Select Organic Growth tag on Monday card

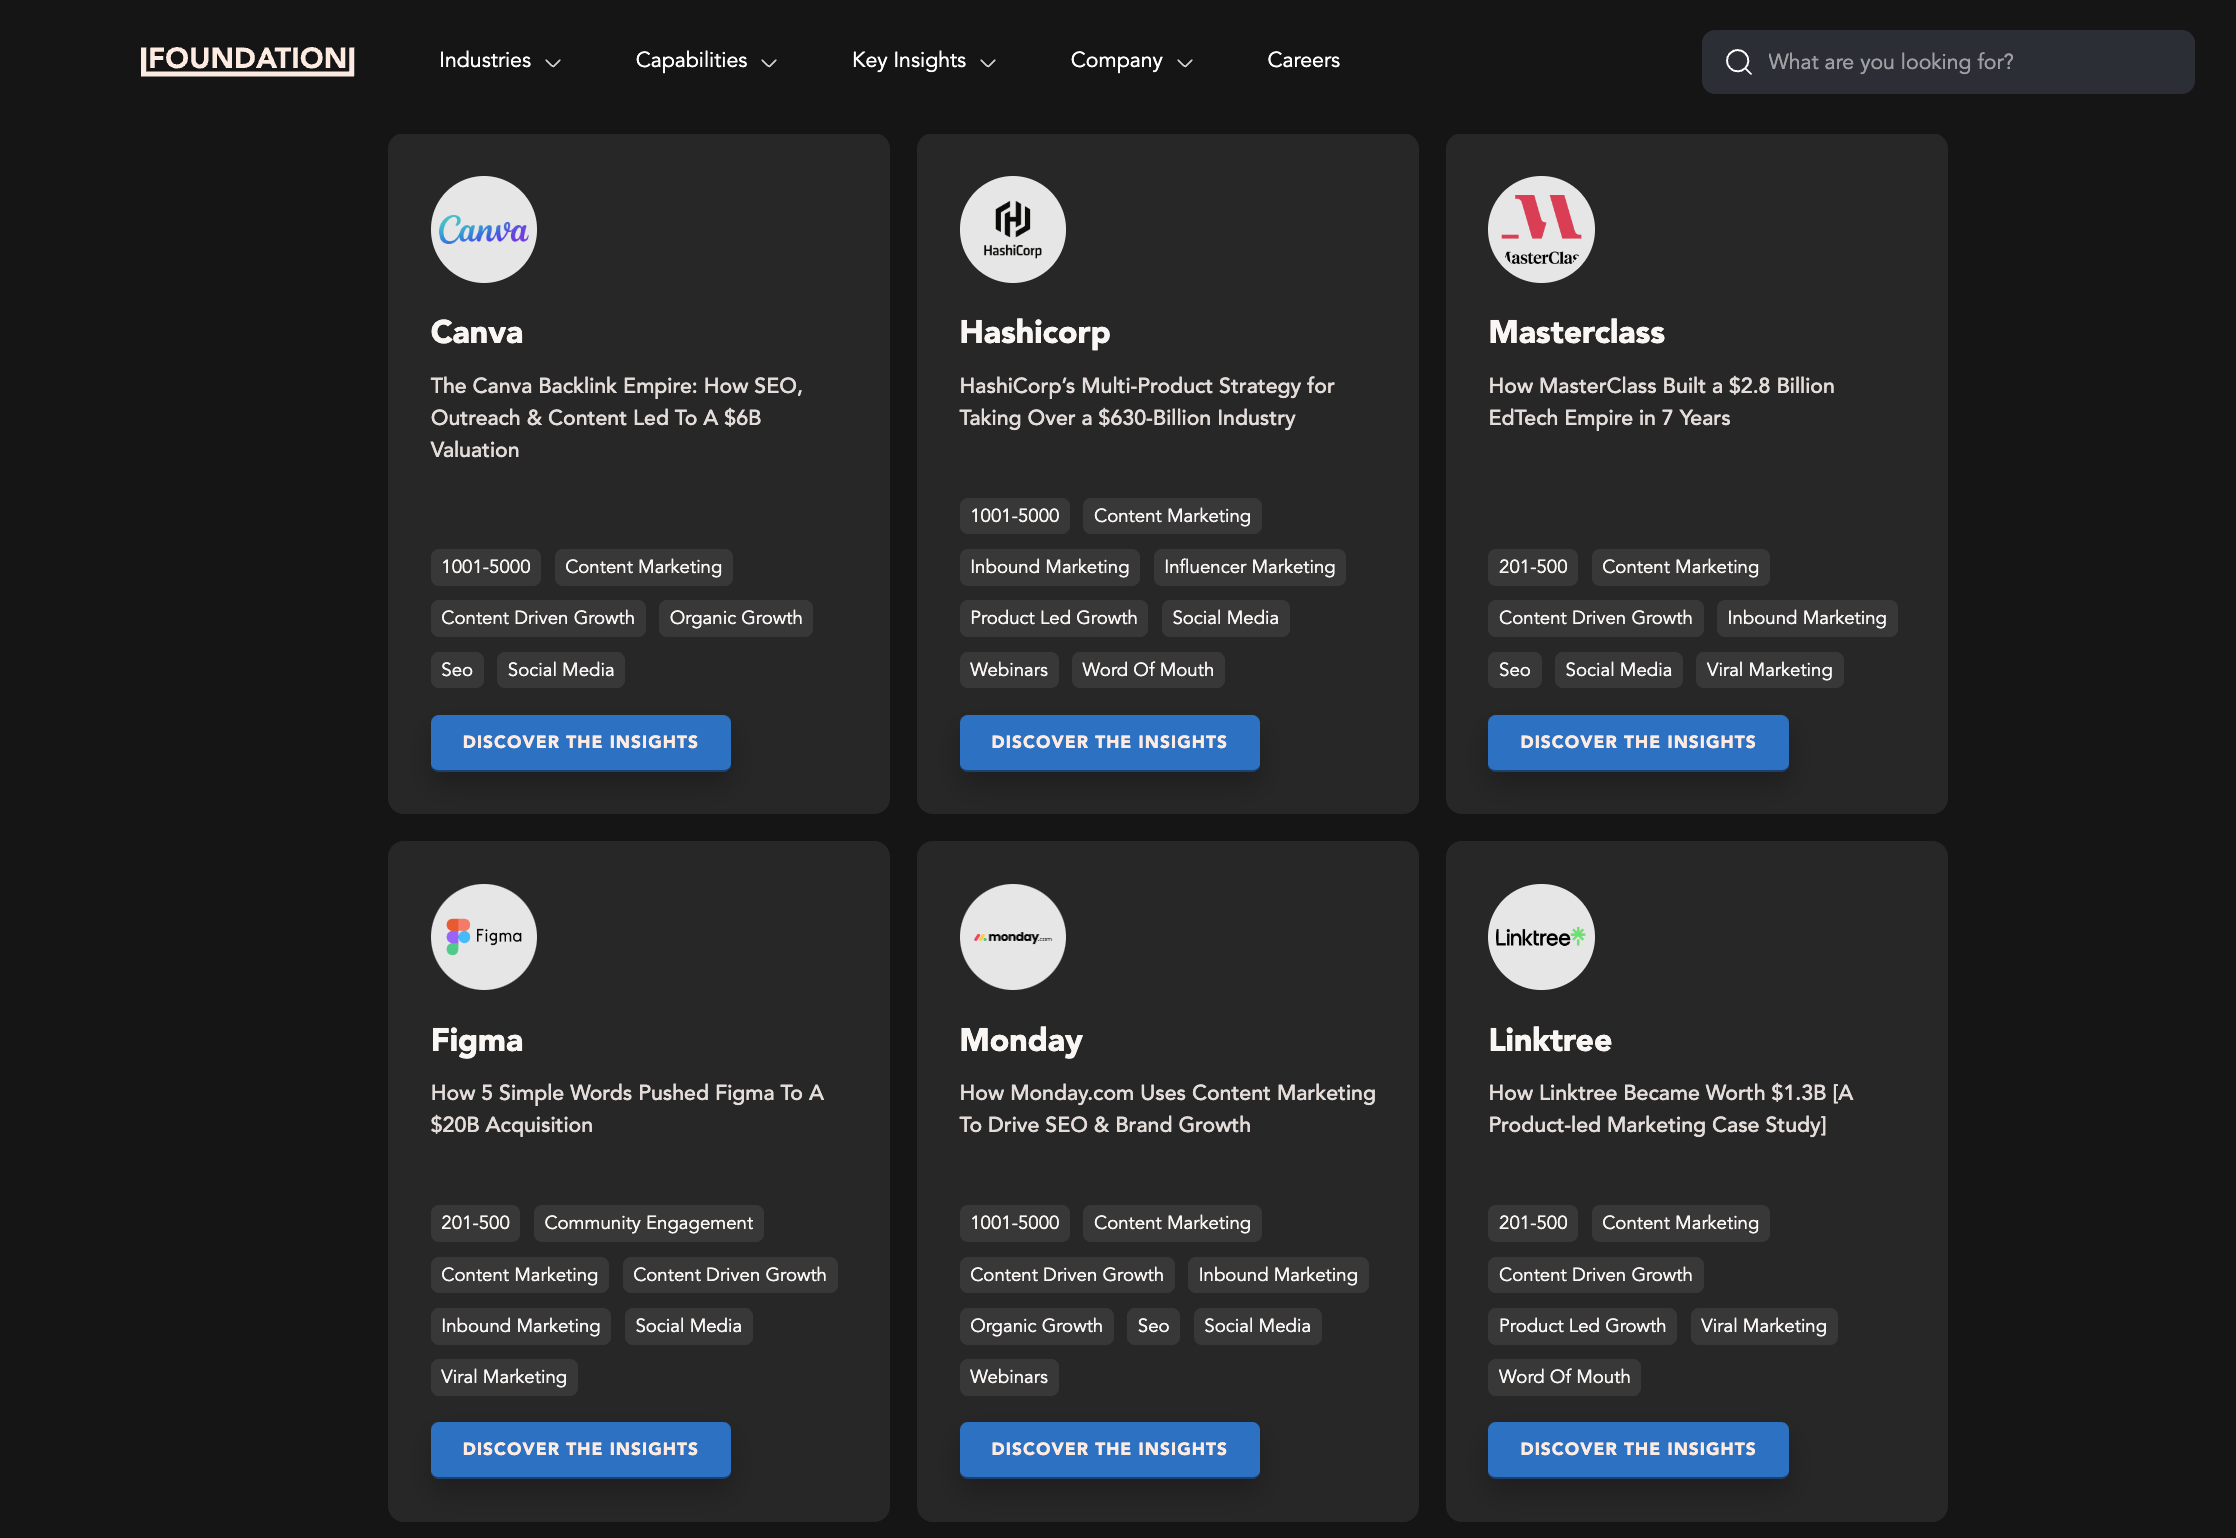1037,1326
